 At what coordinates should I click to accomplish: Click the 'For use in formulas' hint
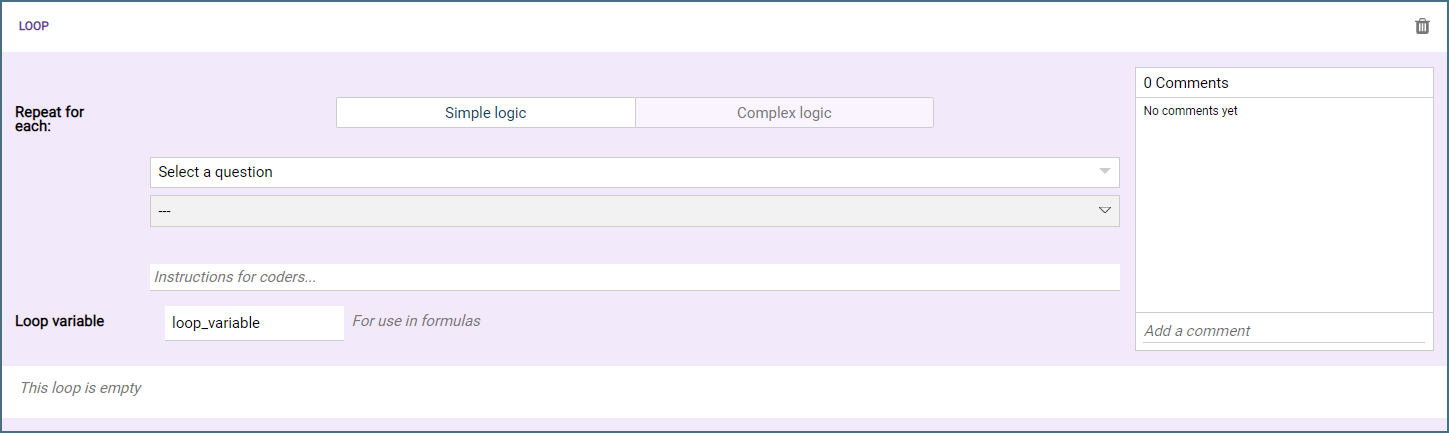pos(416,321)
